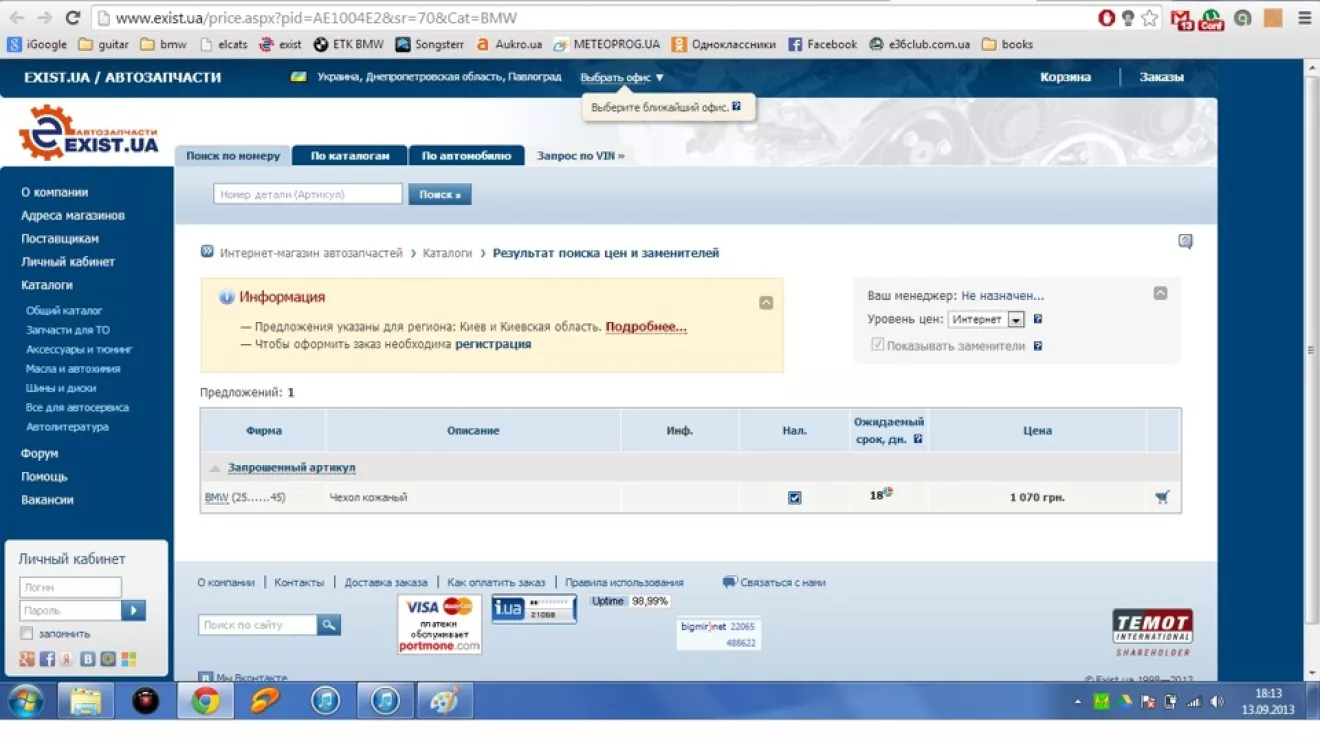
Task: Collapse the Запрошенный артикул group
Action: (x=215, y=468)
